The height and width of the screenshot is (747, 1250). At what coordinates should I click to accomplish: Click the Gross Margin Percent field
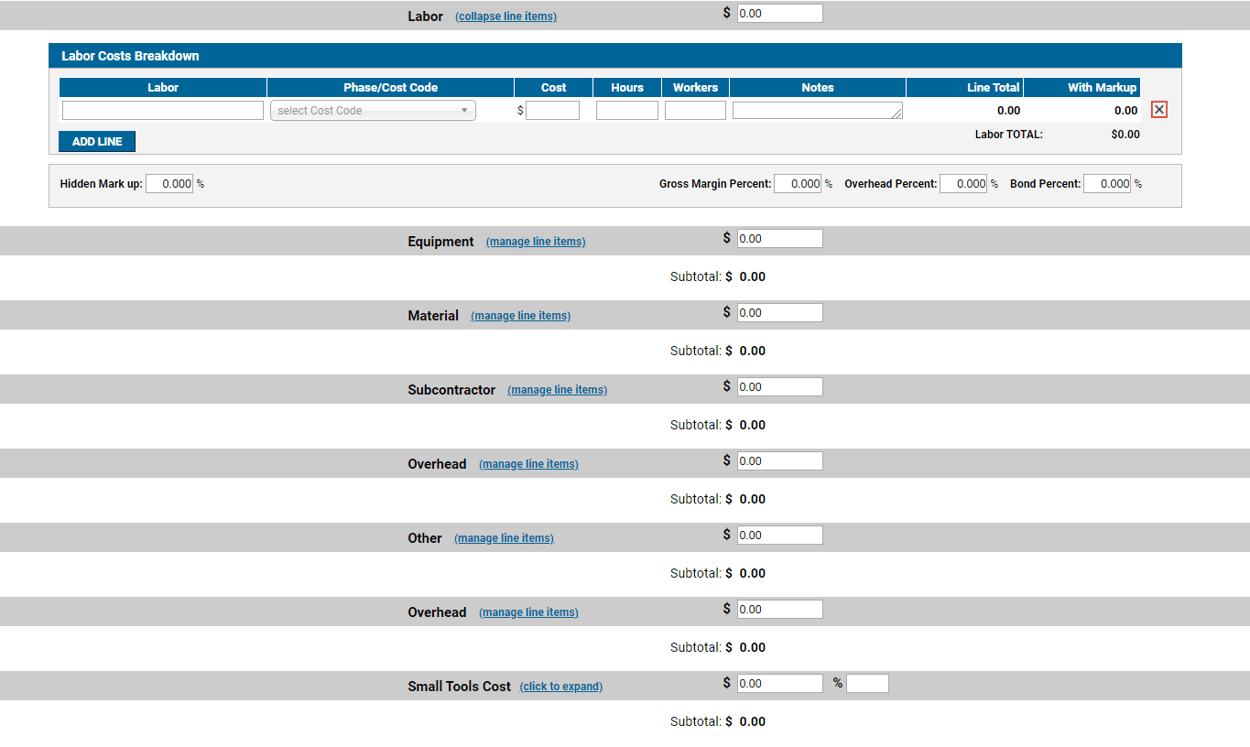click(798, 184)
